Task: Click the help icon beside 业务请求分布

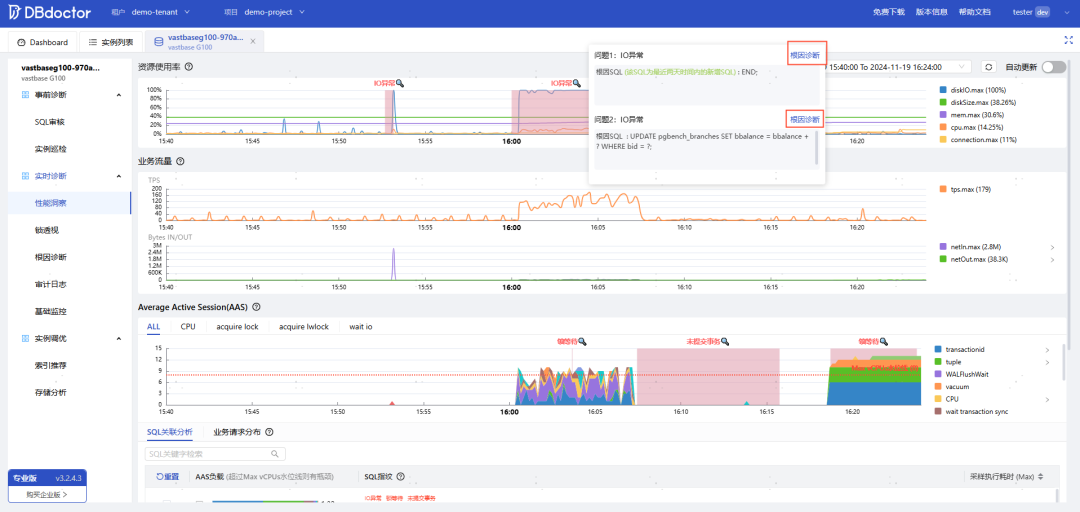Action: (x=269, y=432)
